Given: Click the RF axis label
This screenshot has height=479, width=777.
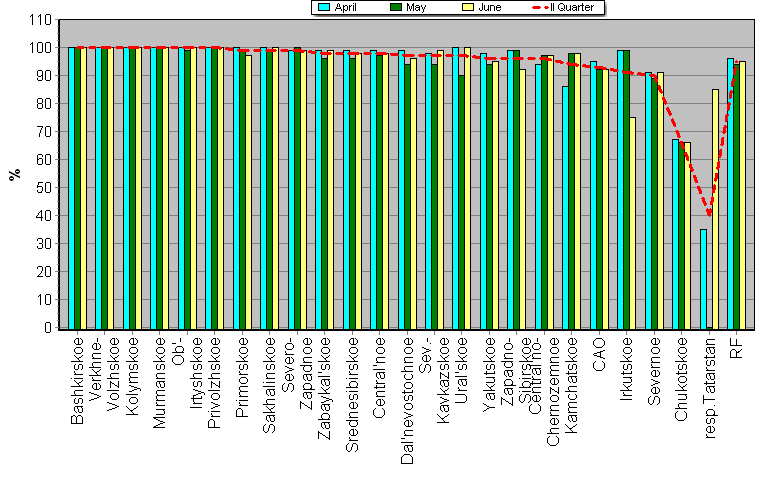Looking at the screenshot, I should 736,348.
